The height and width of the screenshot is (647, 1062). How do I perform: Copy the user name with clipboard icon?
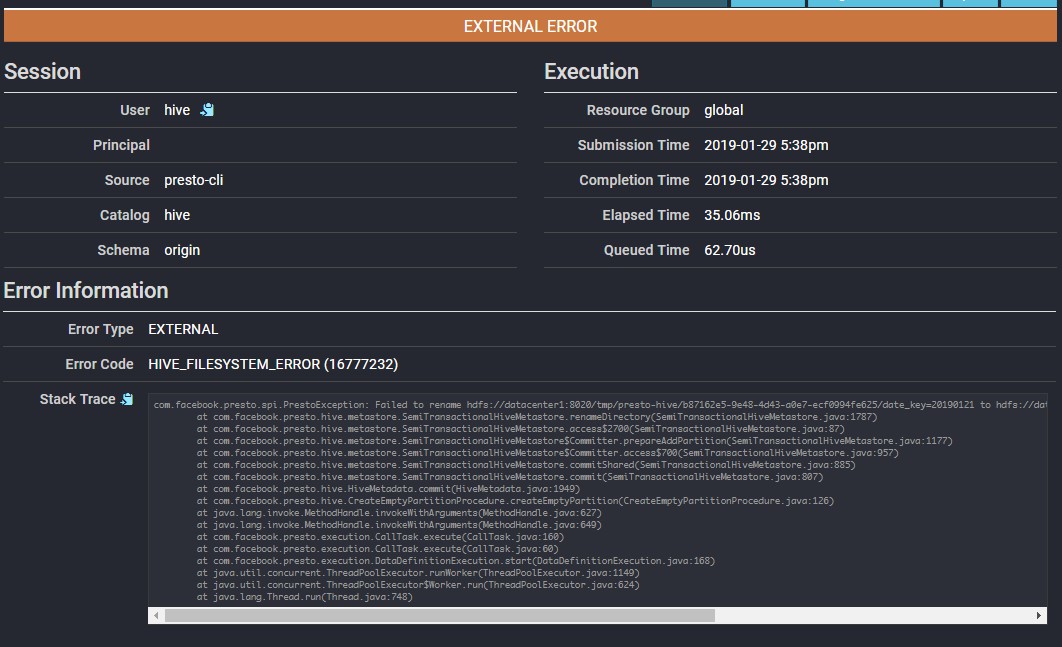click(x=207, y=110)
